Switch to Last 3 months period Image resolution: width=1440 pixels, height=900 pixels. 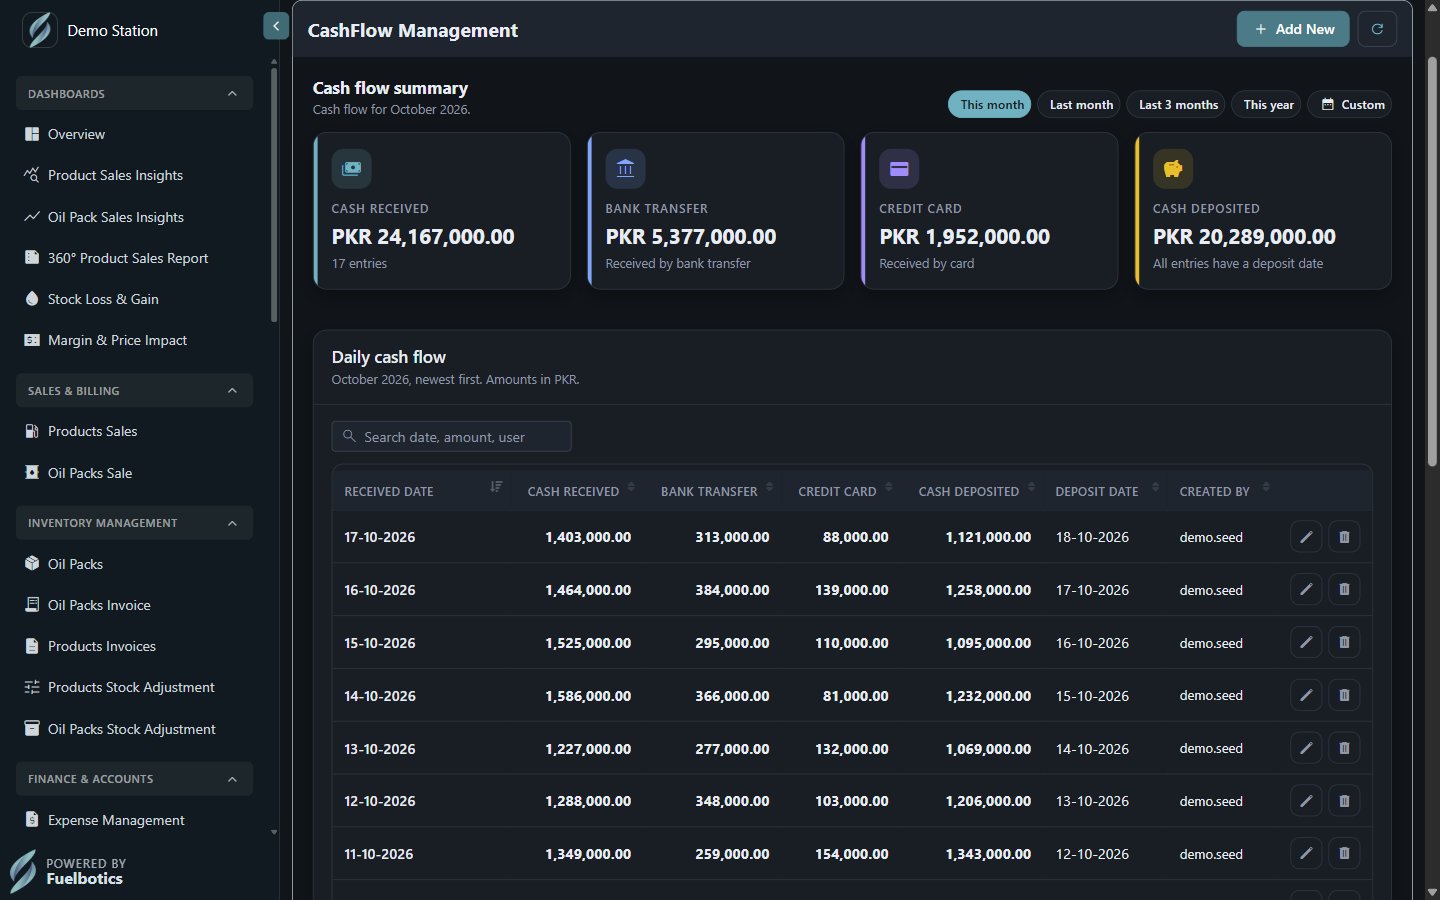[x=1177, y=104]
